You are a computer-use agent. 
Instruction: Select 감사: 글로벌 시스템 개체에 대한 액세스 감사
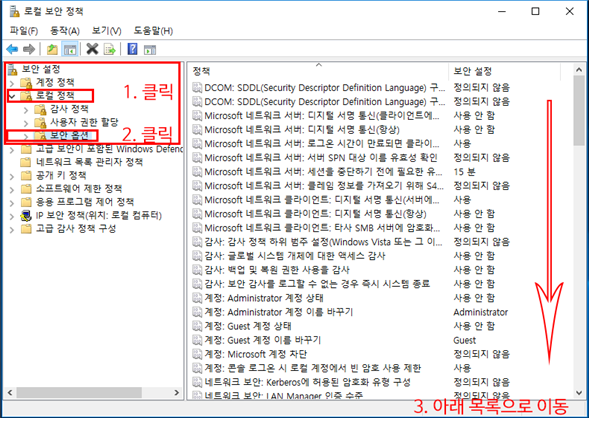[295, 256]
